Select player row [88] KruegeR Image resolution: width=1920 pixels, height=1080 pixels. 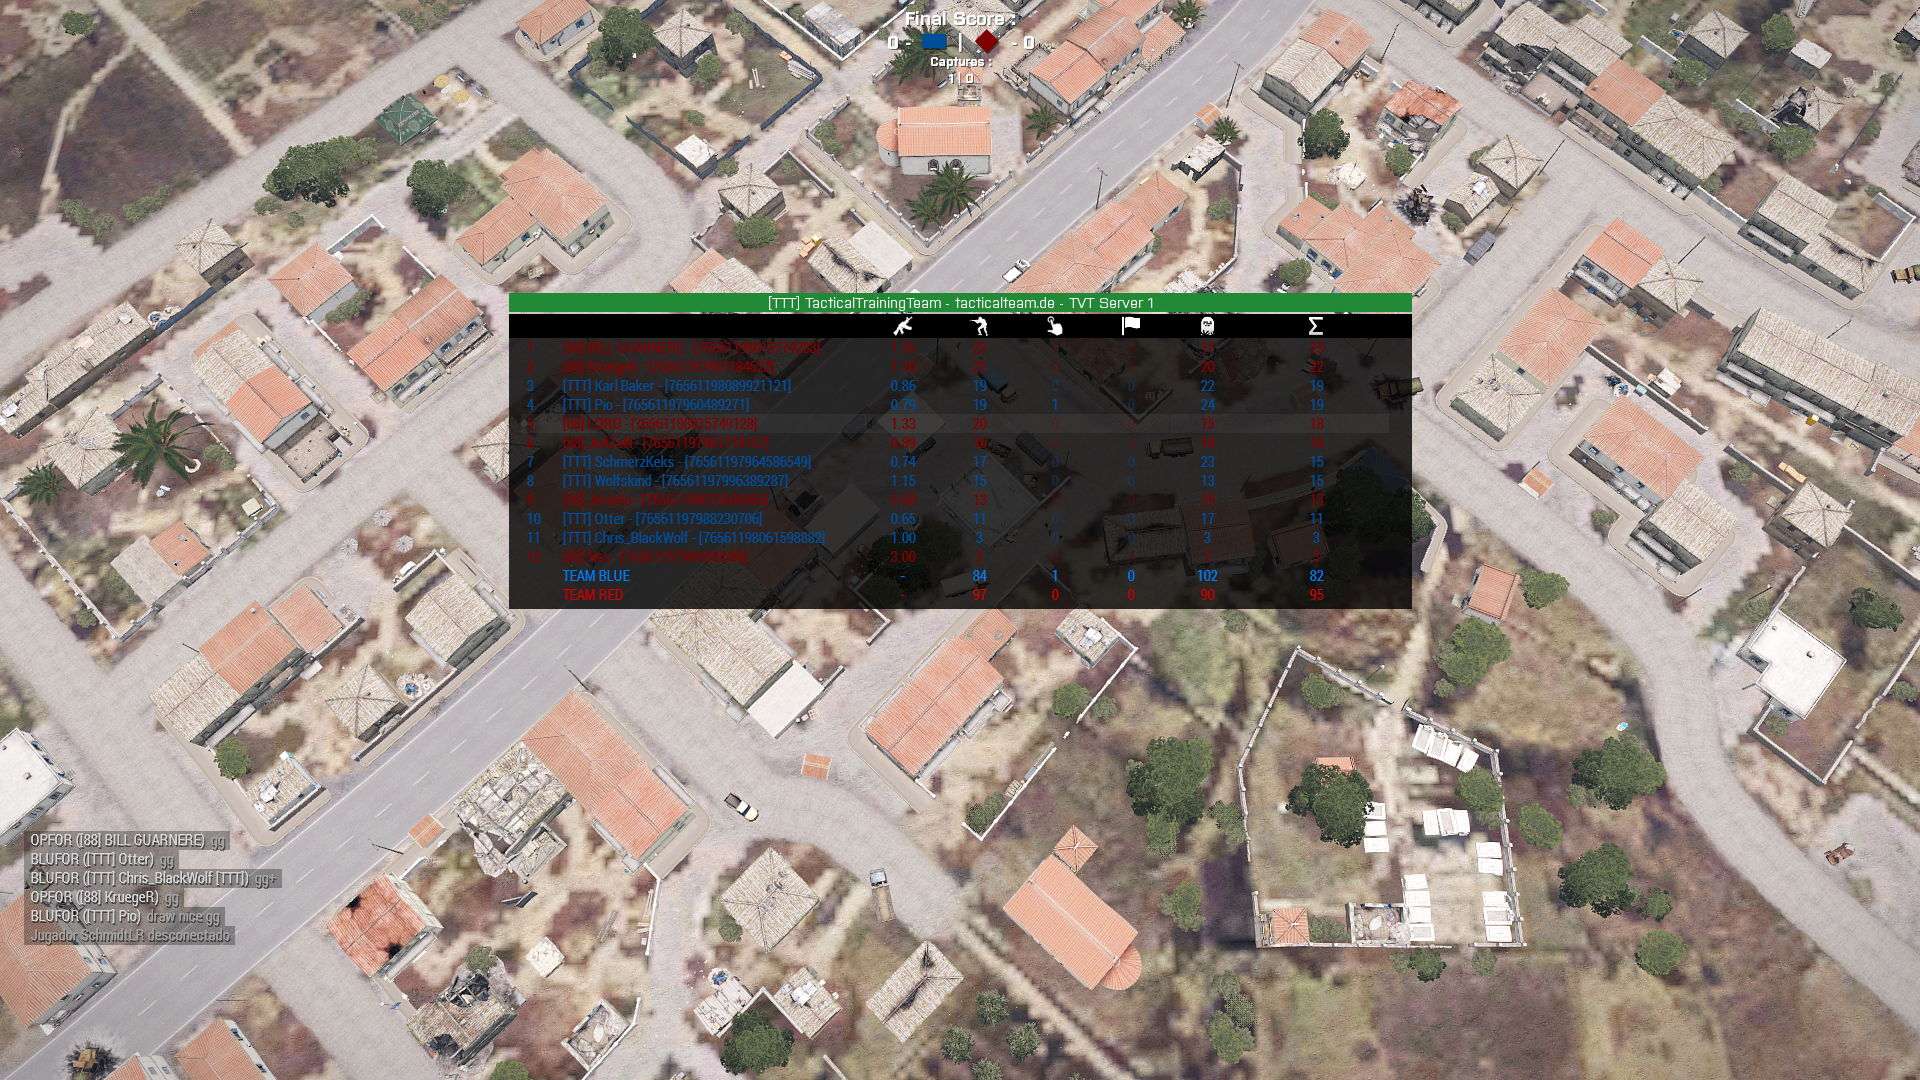tap(960, 367)
